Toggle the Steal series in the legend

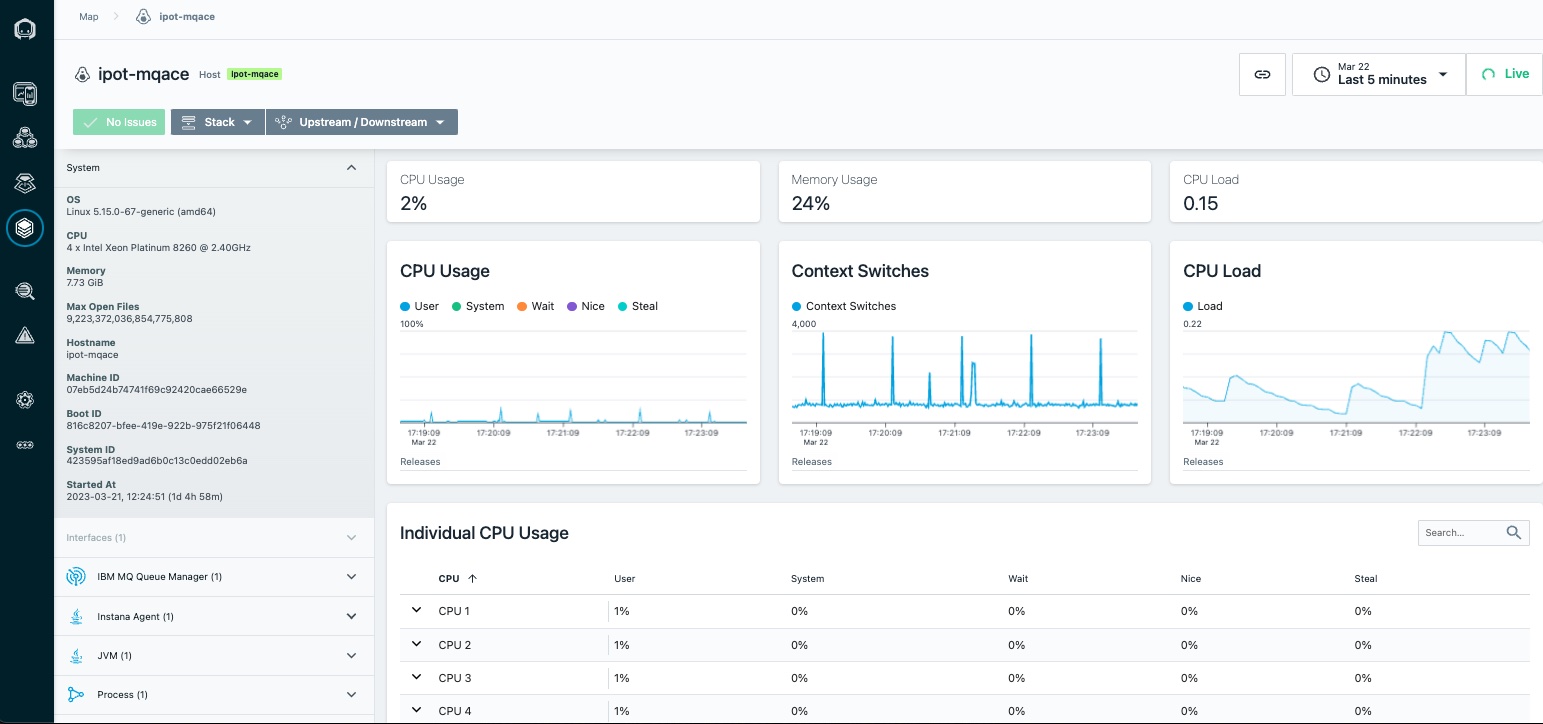click(638, 306)
